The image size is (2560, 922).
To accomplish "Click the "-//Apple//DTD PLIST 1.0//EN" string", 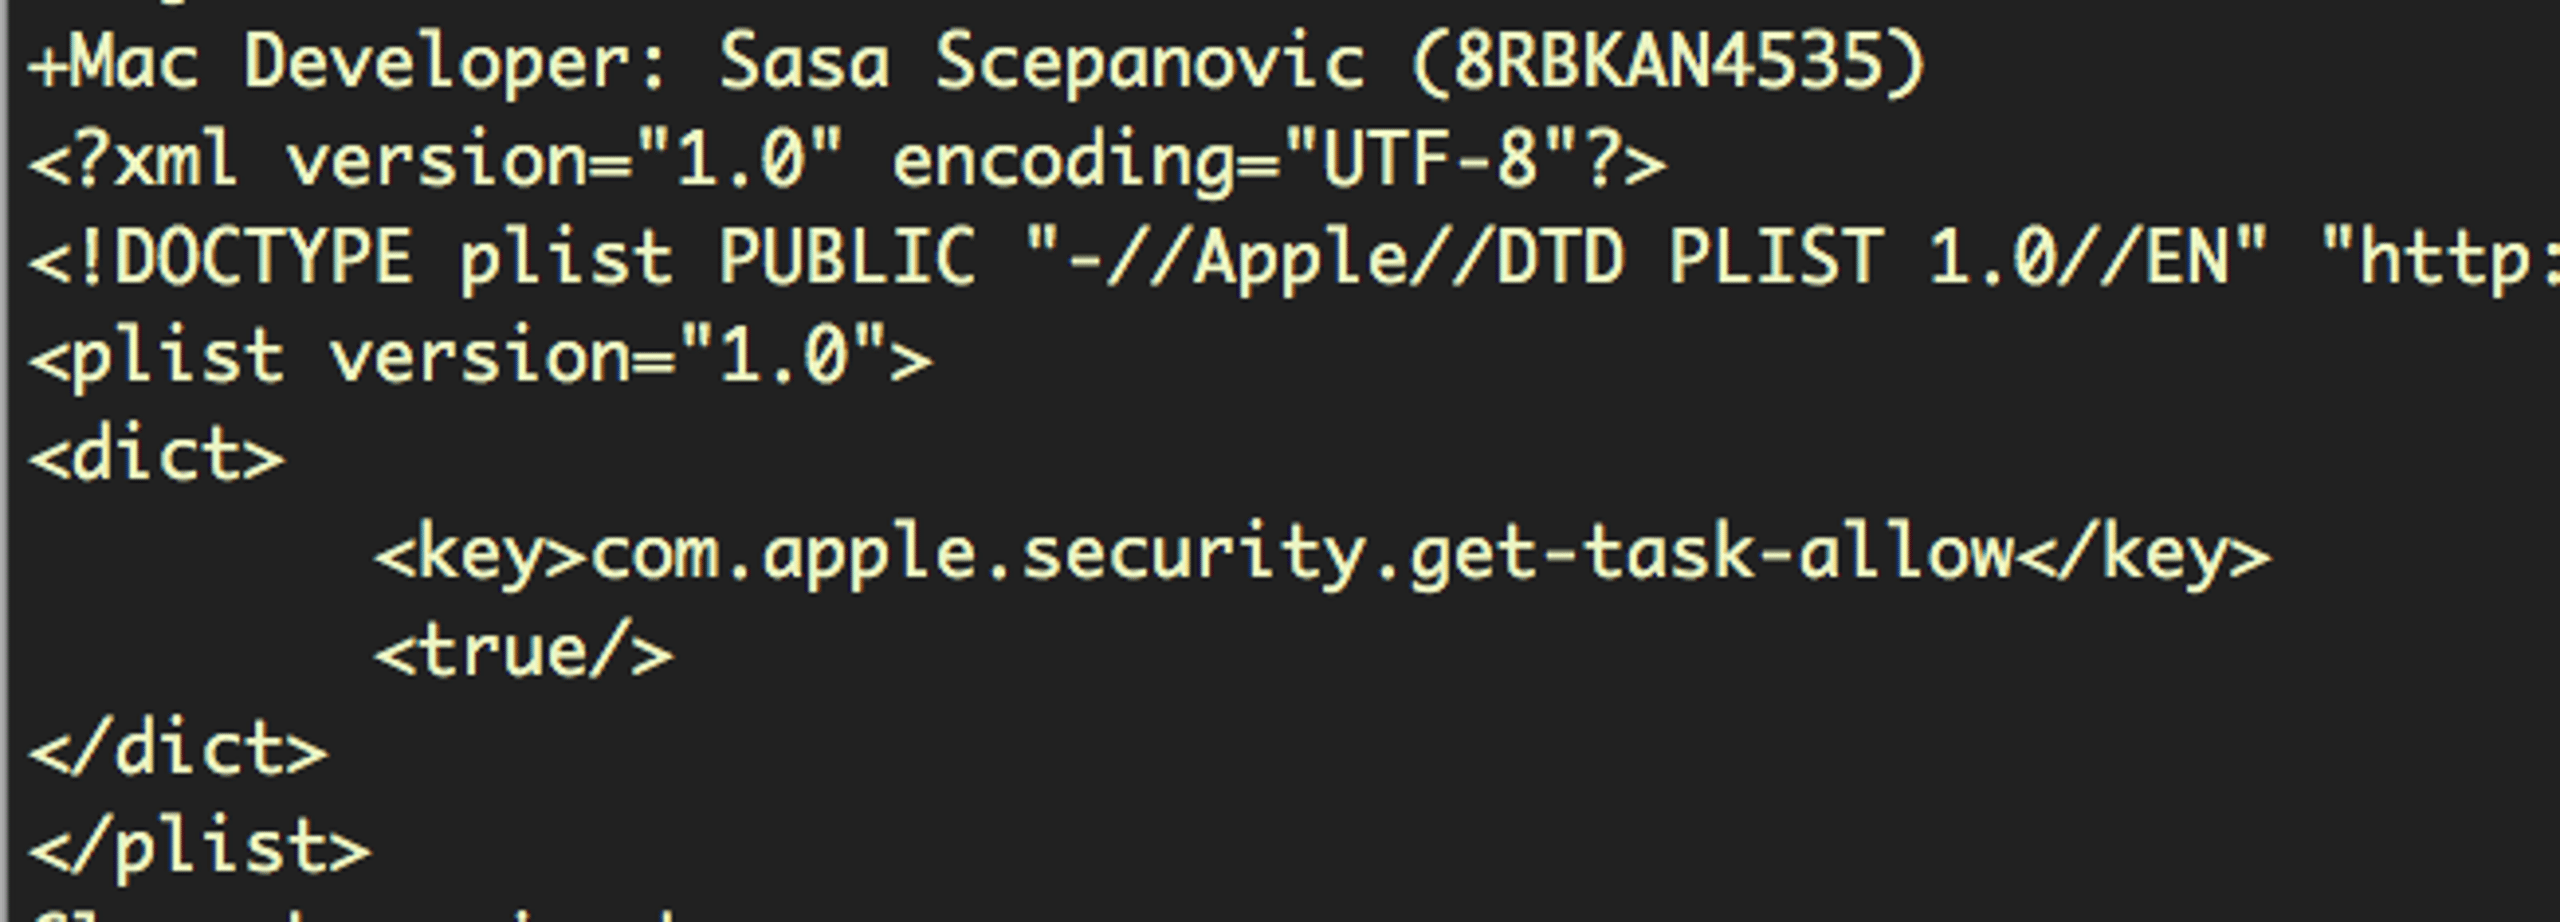I will coord(1648,258).
